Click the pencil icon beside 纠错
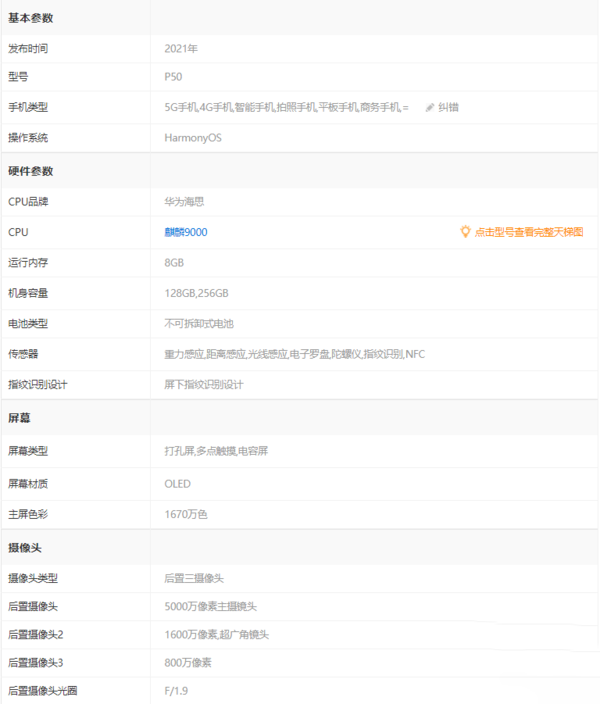Screen dimensions: 600x704 pos(430,107)
